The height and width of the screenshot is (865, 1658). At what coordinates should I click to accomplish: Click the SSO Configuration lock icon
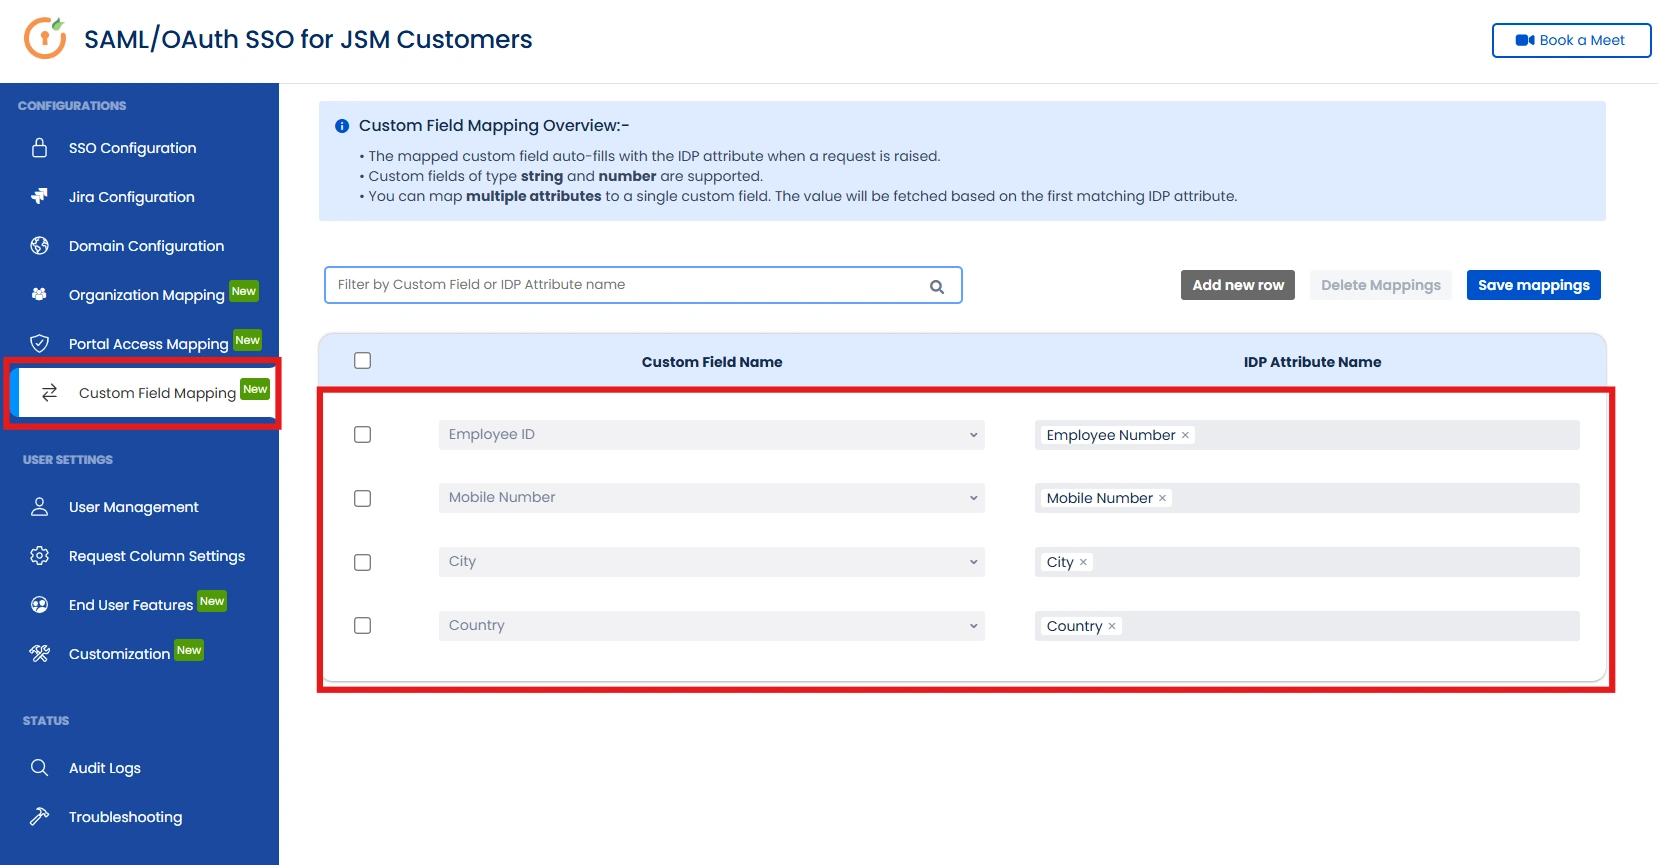(x=40, y=148)
